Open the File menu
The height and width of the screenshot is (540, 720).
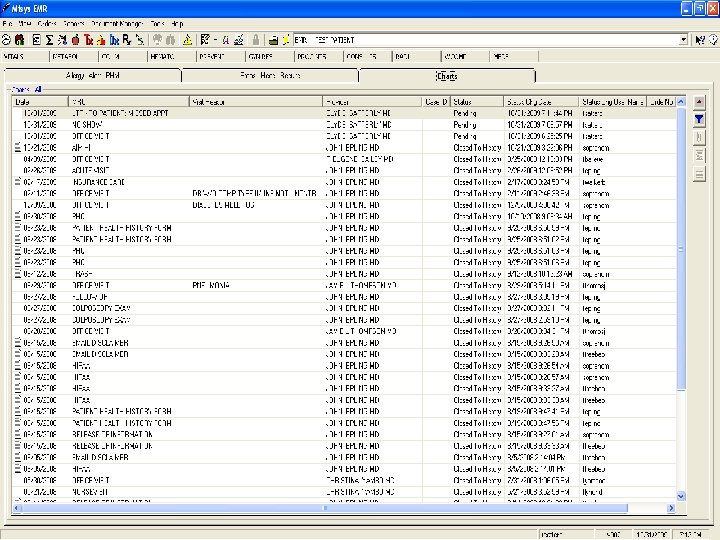[x=8, y=22]
